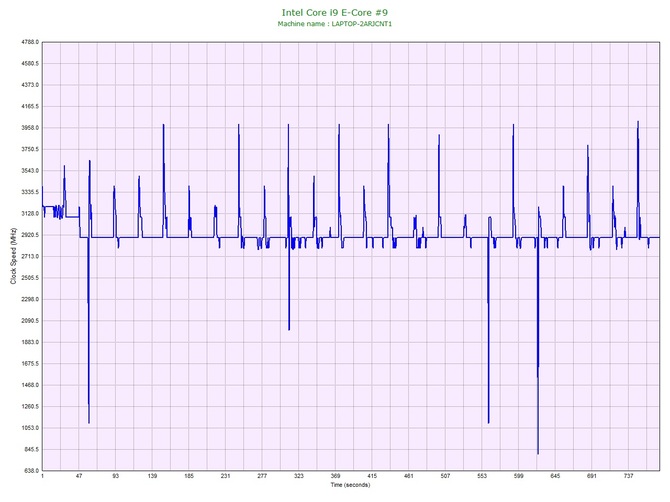Click the 638.0 y-axis value
Viewport: 670px width, 502px height.
click(x=30, y=471)
